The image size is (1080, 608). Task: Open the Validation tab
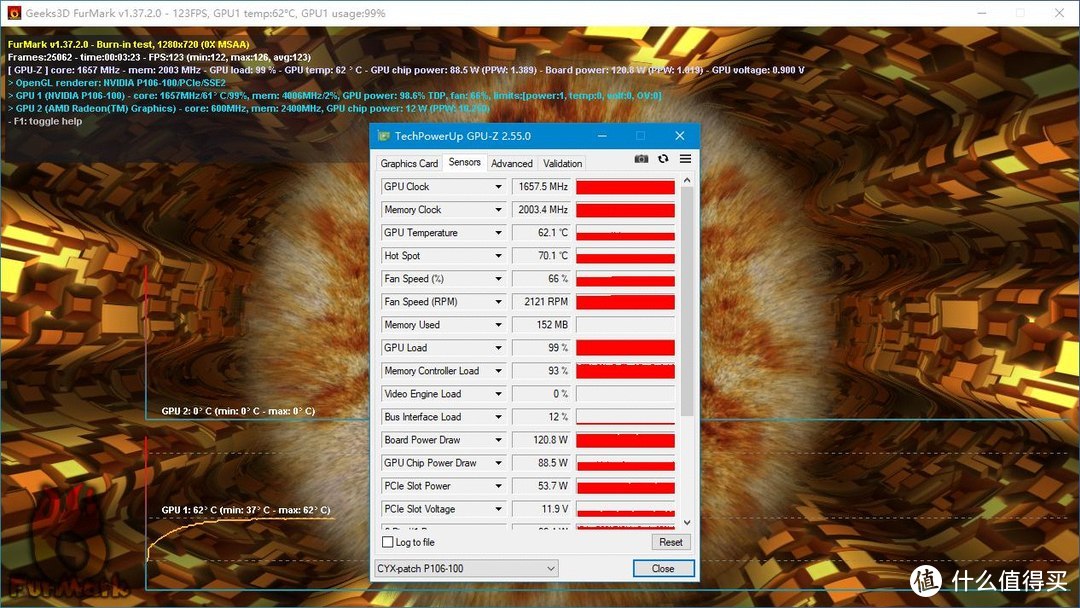(562, 163)
